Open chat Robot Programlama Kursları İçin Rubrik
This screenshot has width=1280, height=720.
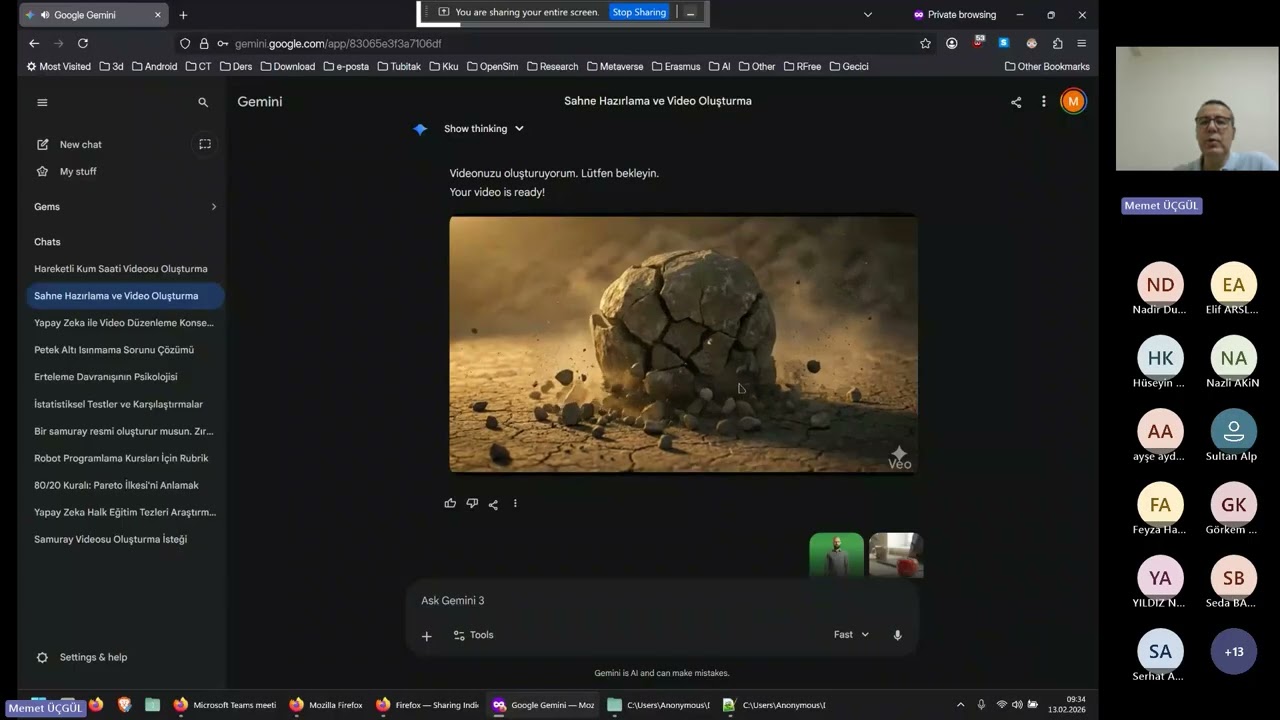121,458
